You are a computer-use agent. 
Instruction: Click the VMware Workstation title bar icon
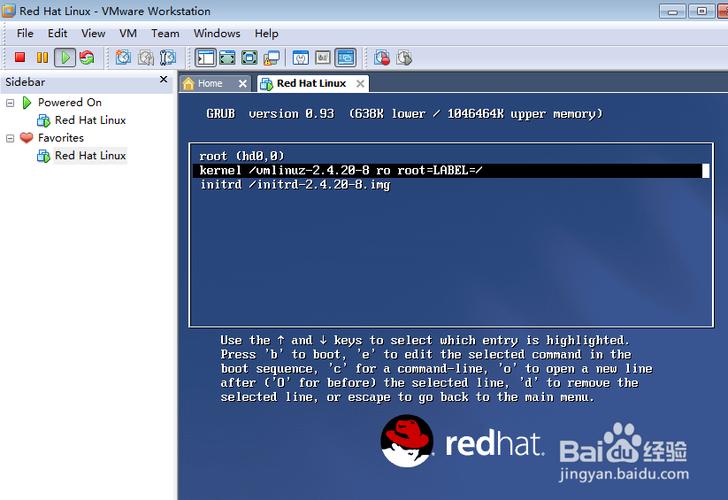pyautogui.click(x=8, y=11)
